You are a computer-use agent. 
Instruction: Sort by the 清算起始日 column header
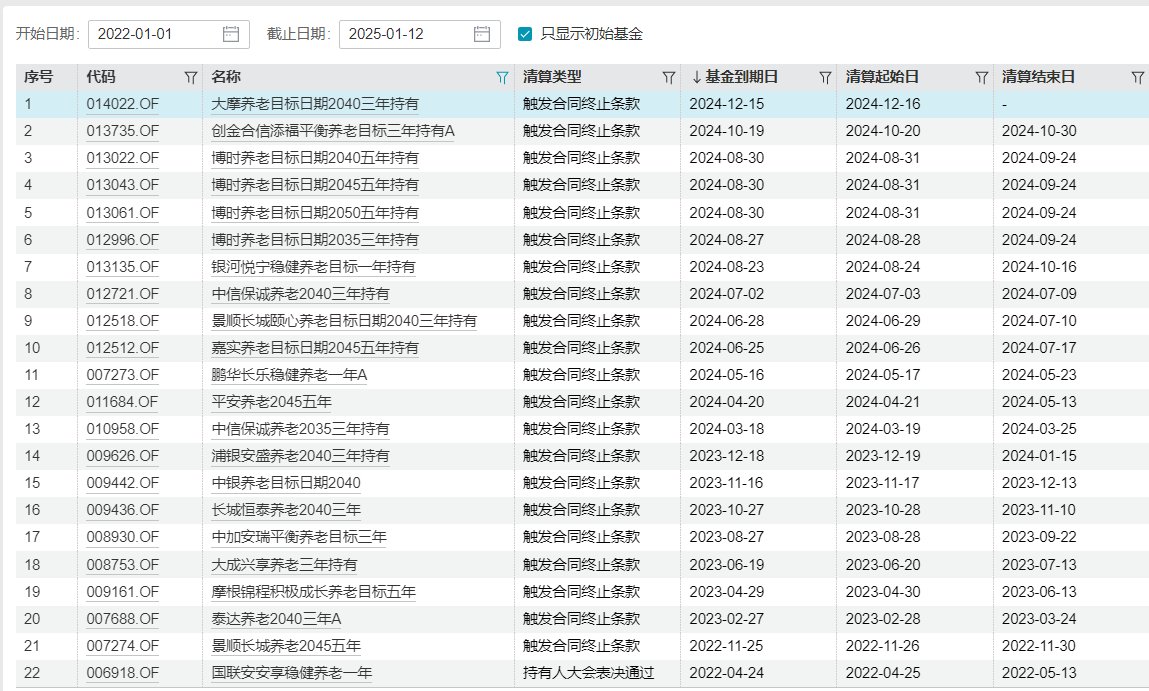coord(882,77)
